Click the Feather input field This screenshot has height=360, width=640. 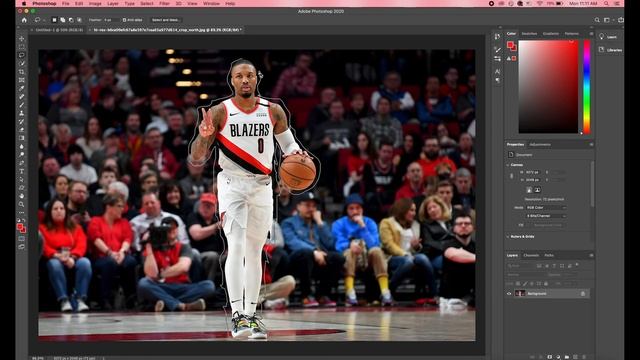tap(111, 20)
